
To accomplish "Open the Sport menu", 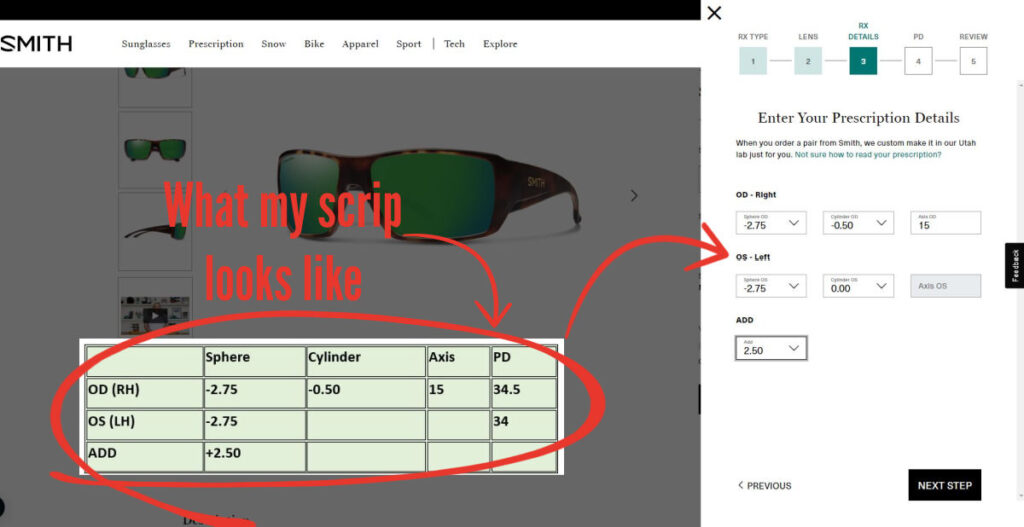I will coord(408,44).
